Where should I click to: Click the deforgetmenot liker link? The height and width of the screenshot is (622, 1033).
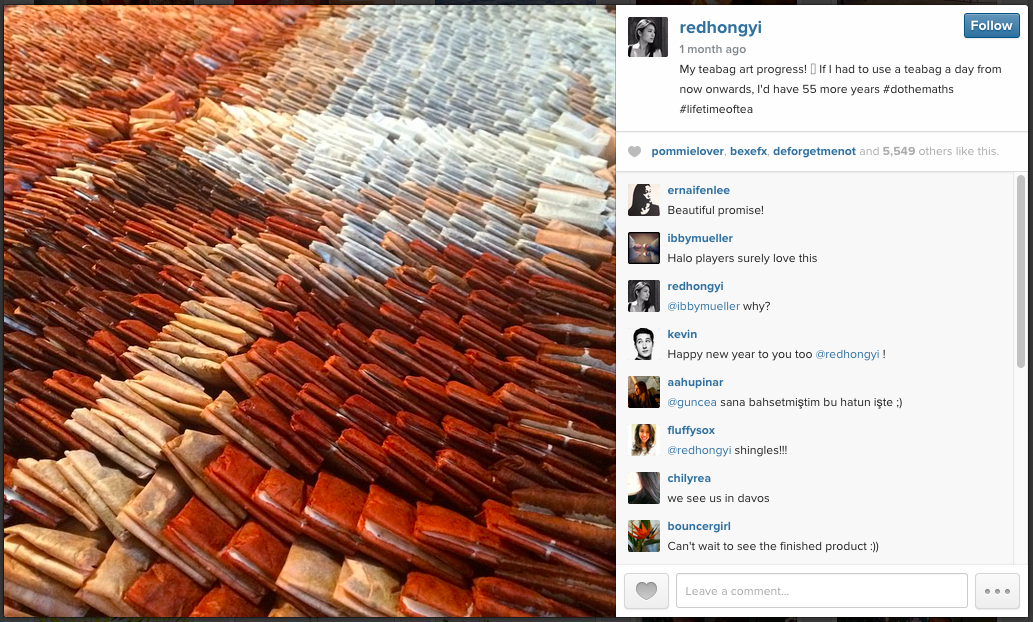[x=814, y=151]
